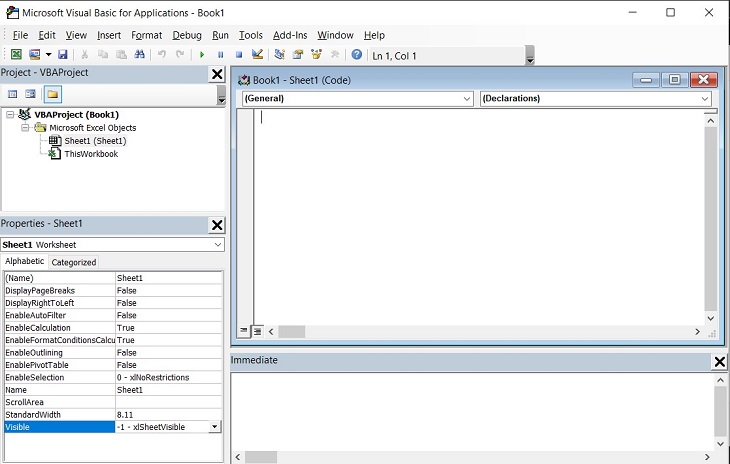
Task: Switch to the Alphabetic properties tab
Action: [x=24, y=261]
